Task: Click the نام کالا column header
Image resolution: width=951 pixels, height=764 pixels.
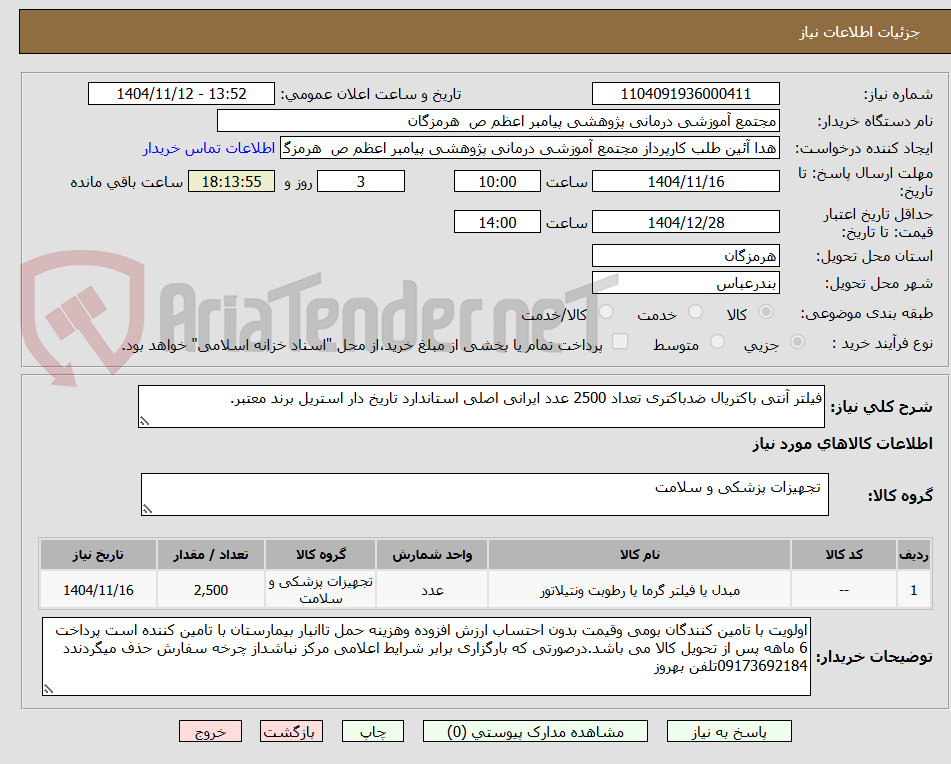Action: [639, 555]
